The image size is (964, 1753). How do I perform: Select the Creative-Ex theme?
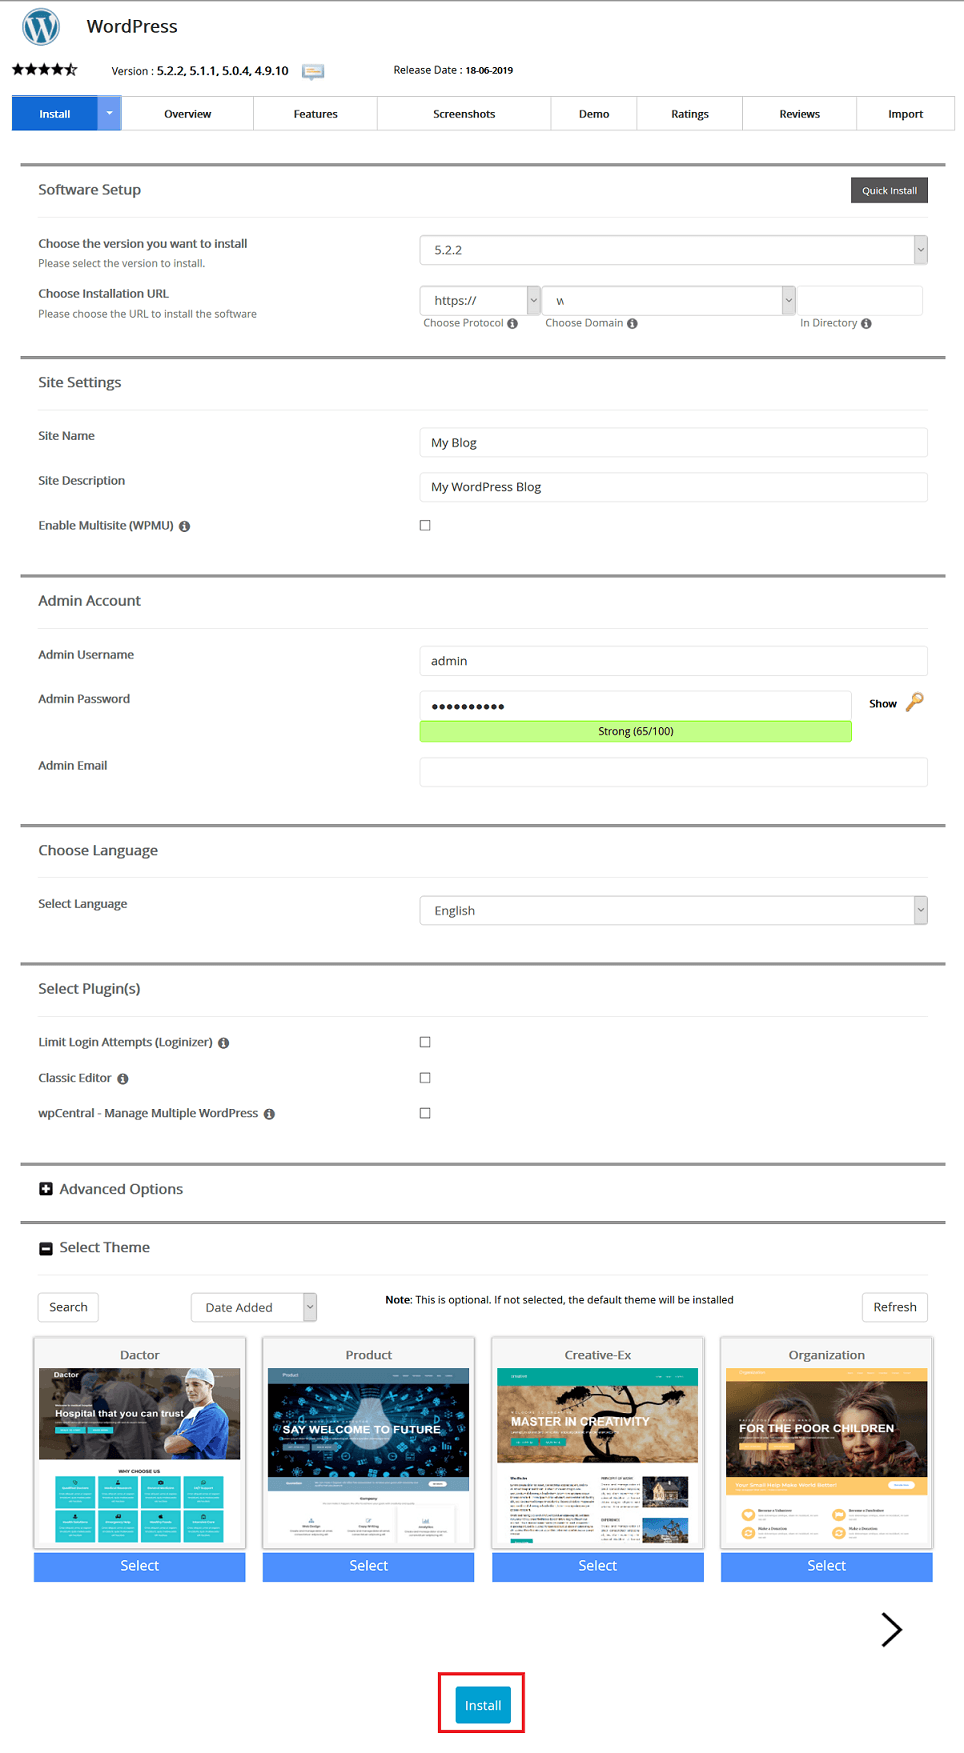[x=598, y=1566]
